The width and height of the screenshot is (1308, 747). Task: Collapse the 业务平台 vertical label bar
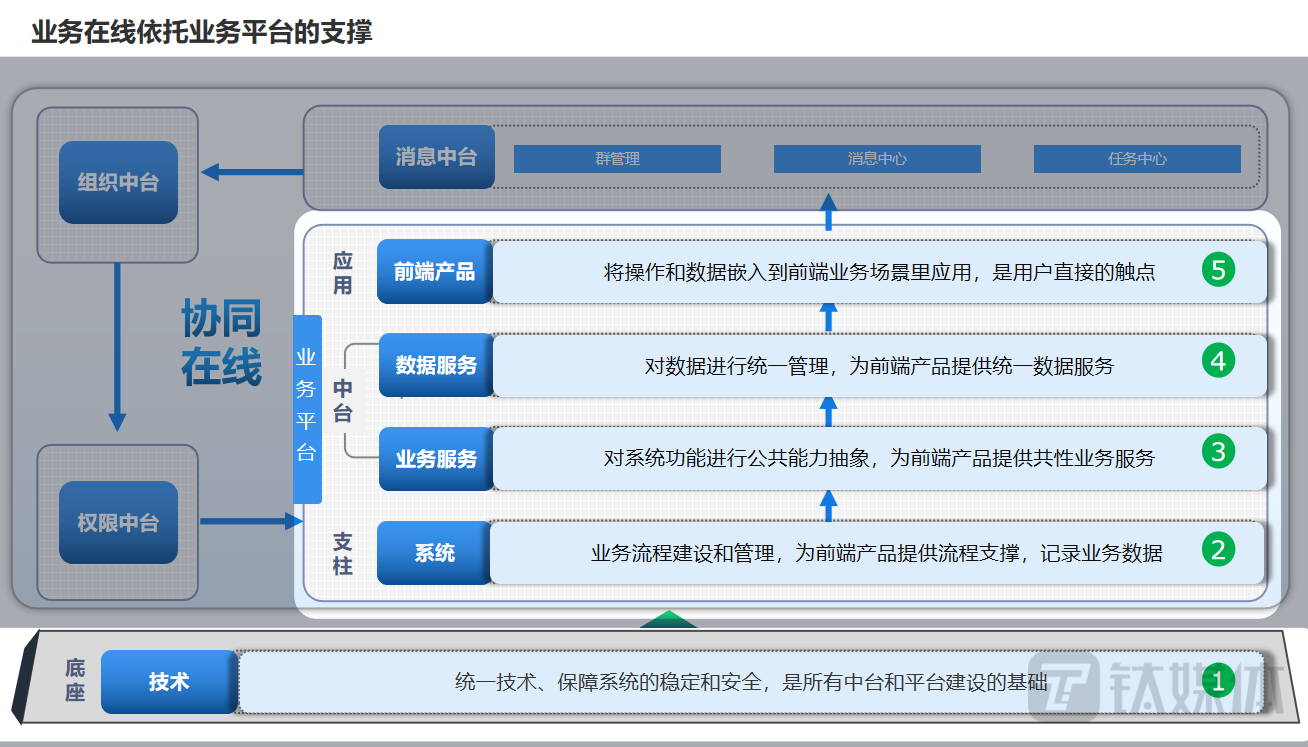307,406
